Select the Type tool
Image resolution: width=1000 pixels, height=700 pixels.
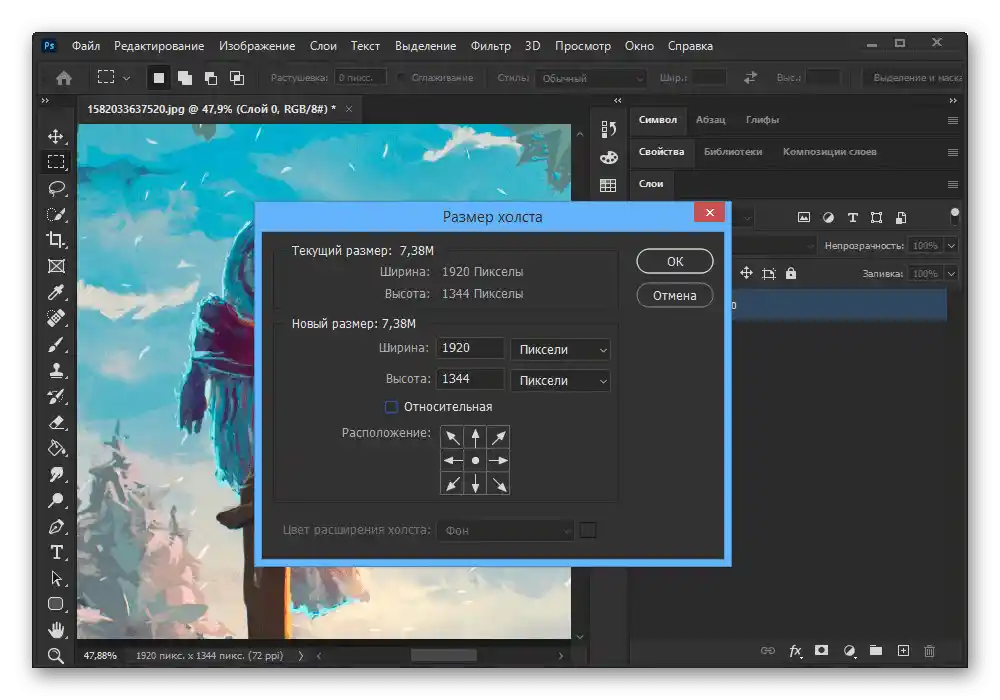click(56, 552)
